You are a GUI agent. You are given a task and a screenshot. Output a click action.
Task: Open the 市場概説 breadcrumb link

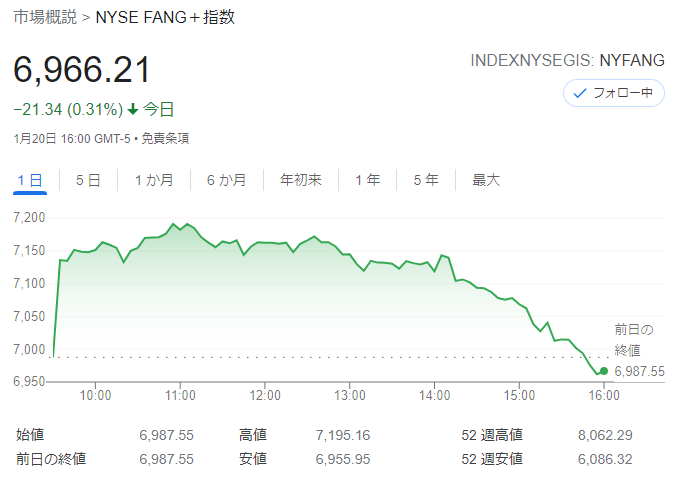click(45, 17)
